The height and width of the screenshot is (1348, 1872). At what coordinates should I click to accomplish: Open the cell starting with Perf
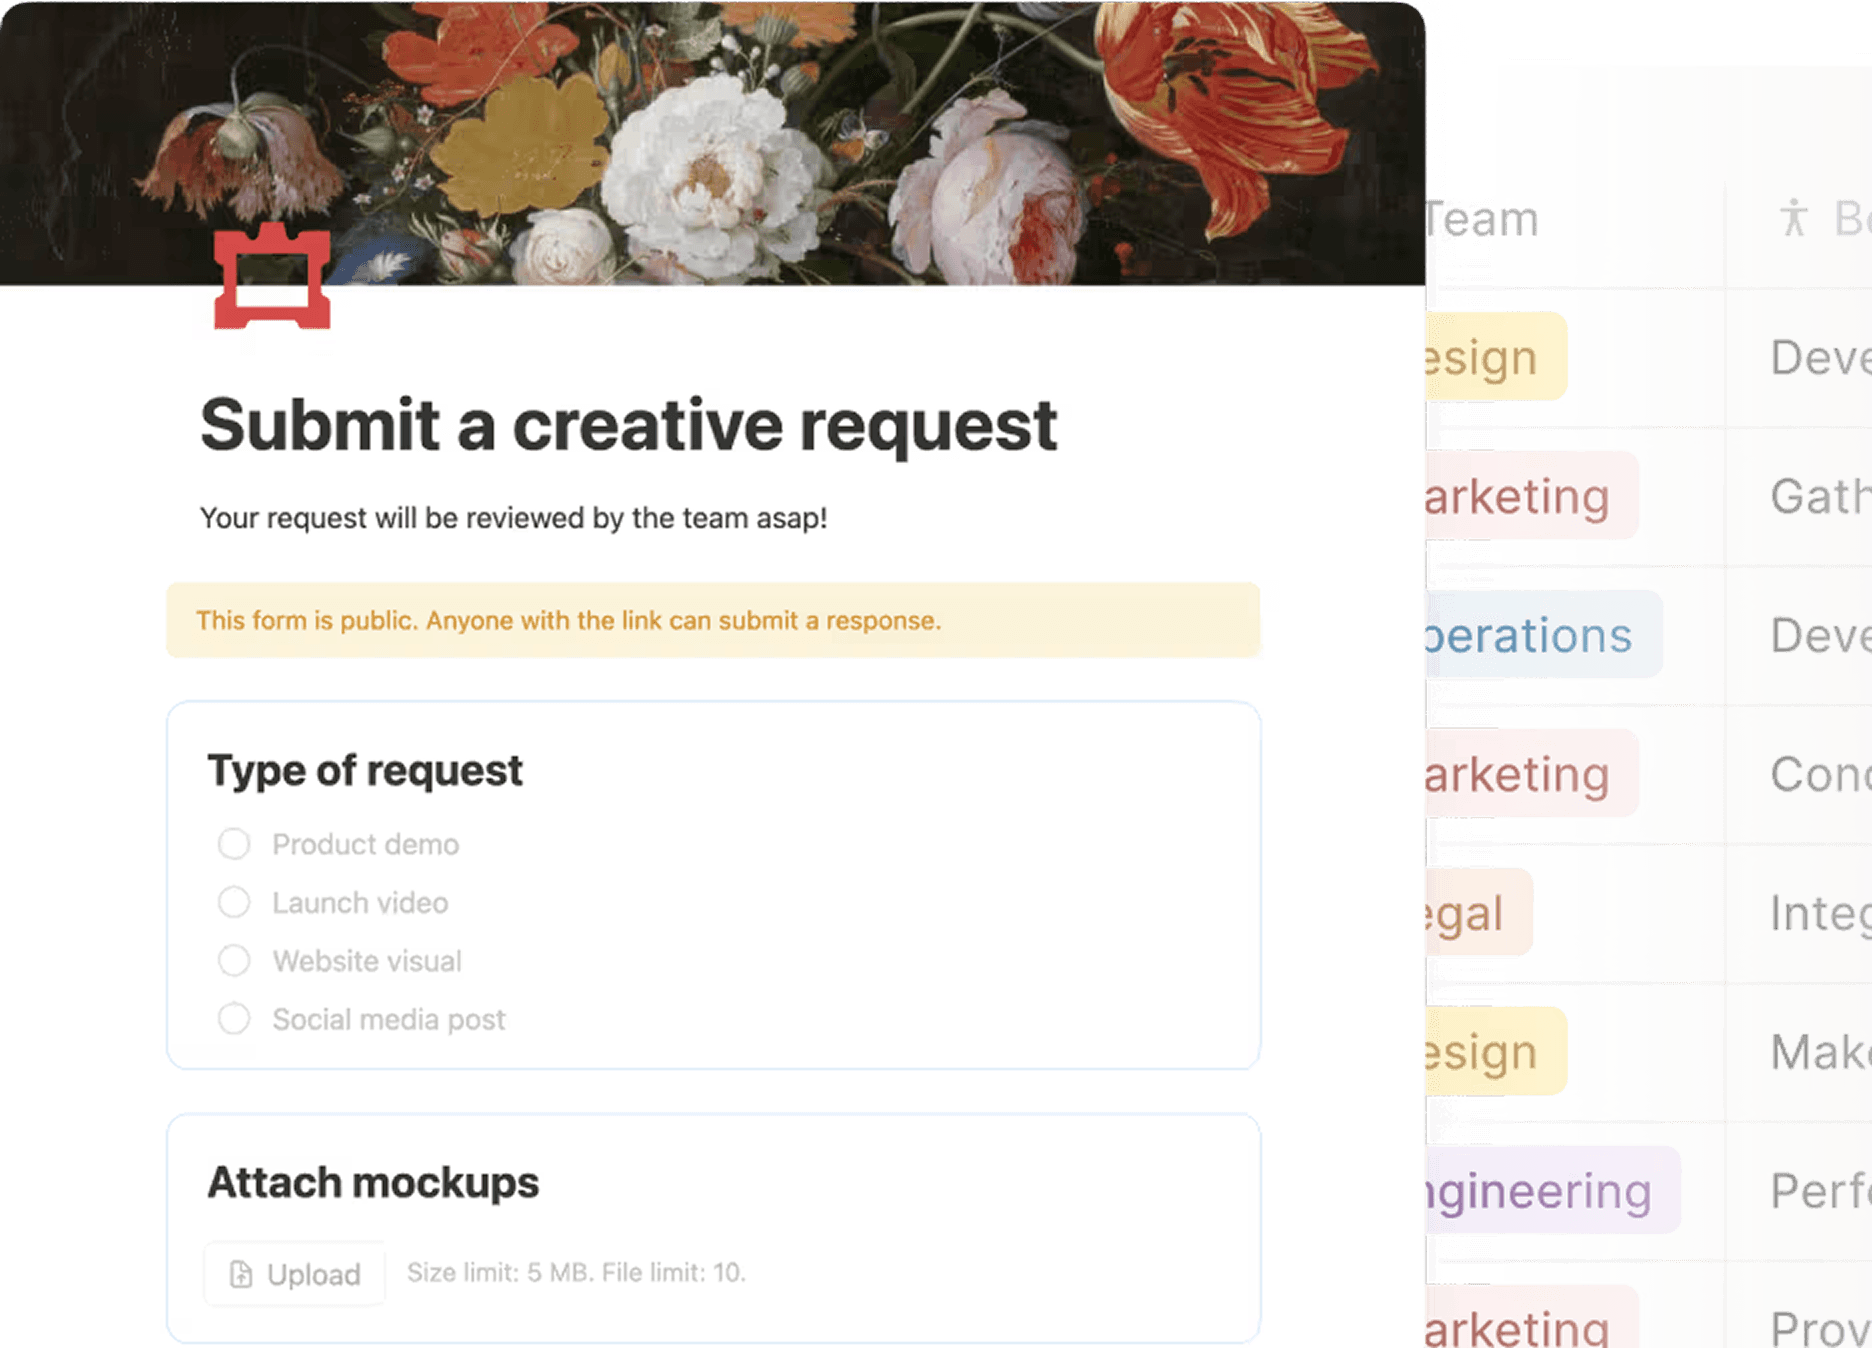click(1817, 1190)
